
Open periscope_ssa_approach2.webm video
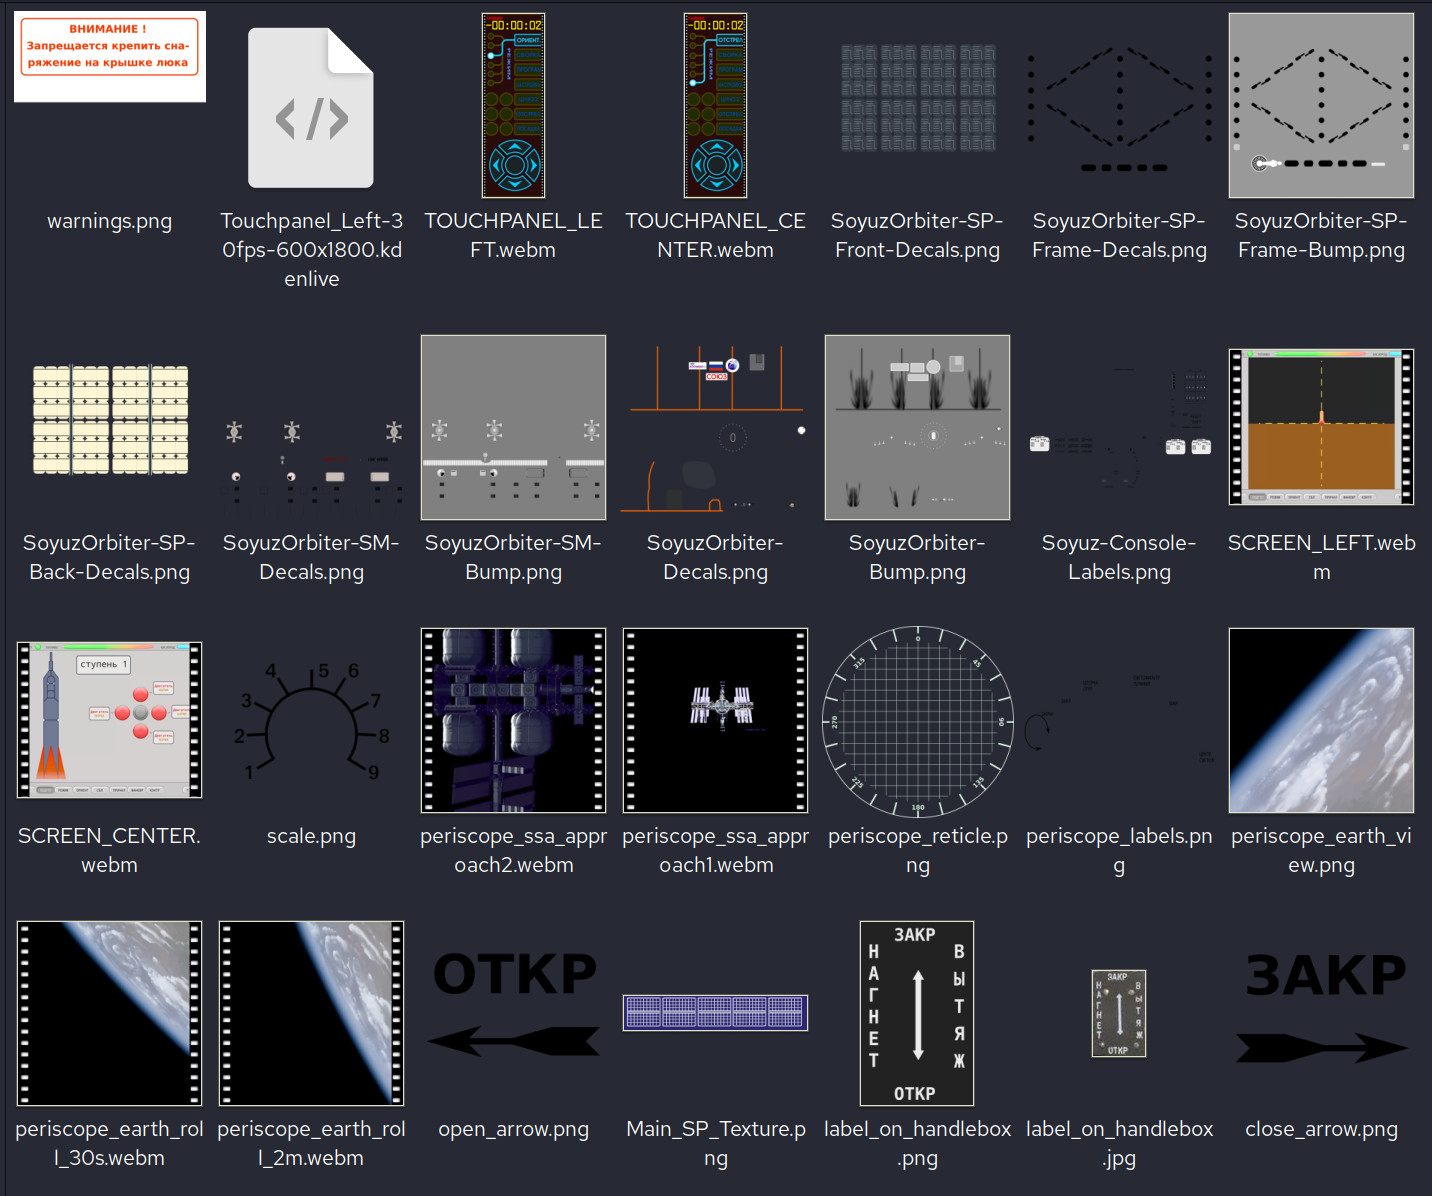click(x=513, y=720)
